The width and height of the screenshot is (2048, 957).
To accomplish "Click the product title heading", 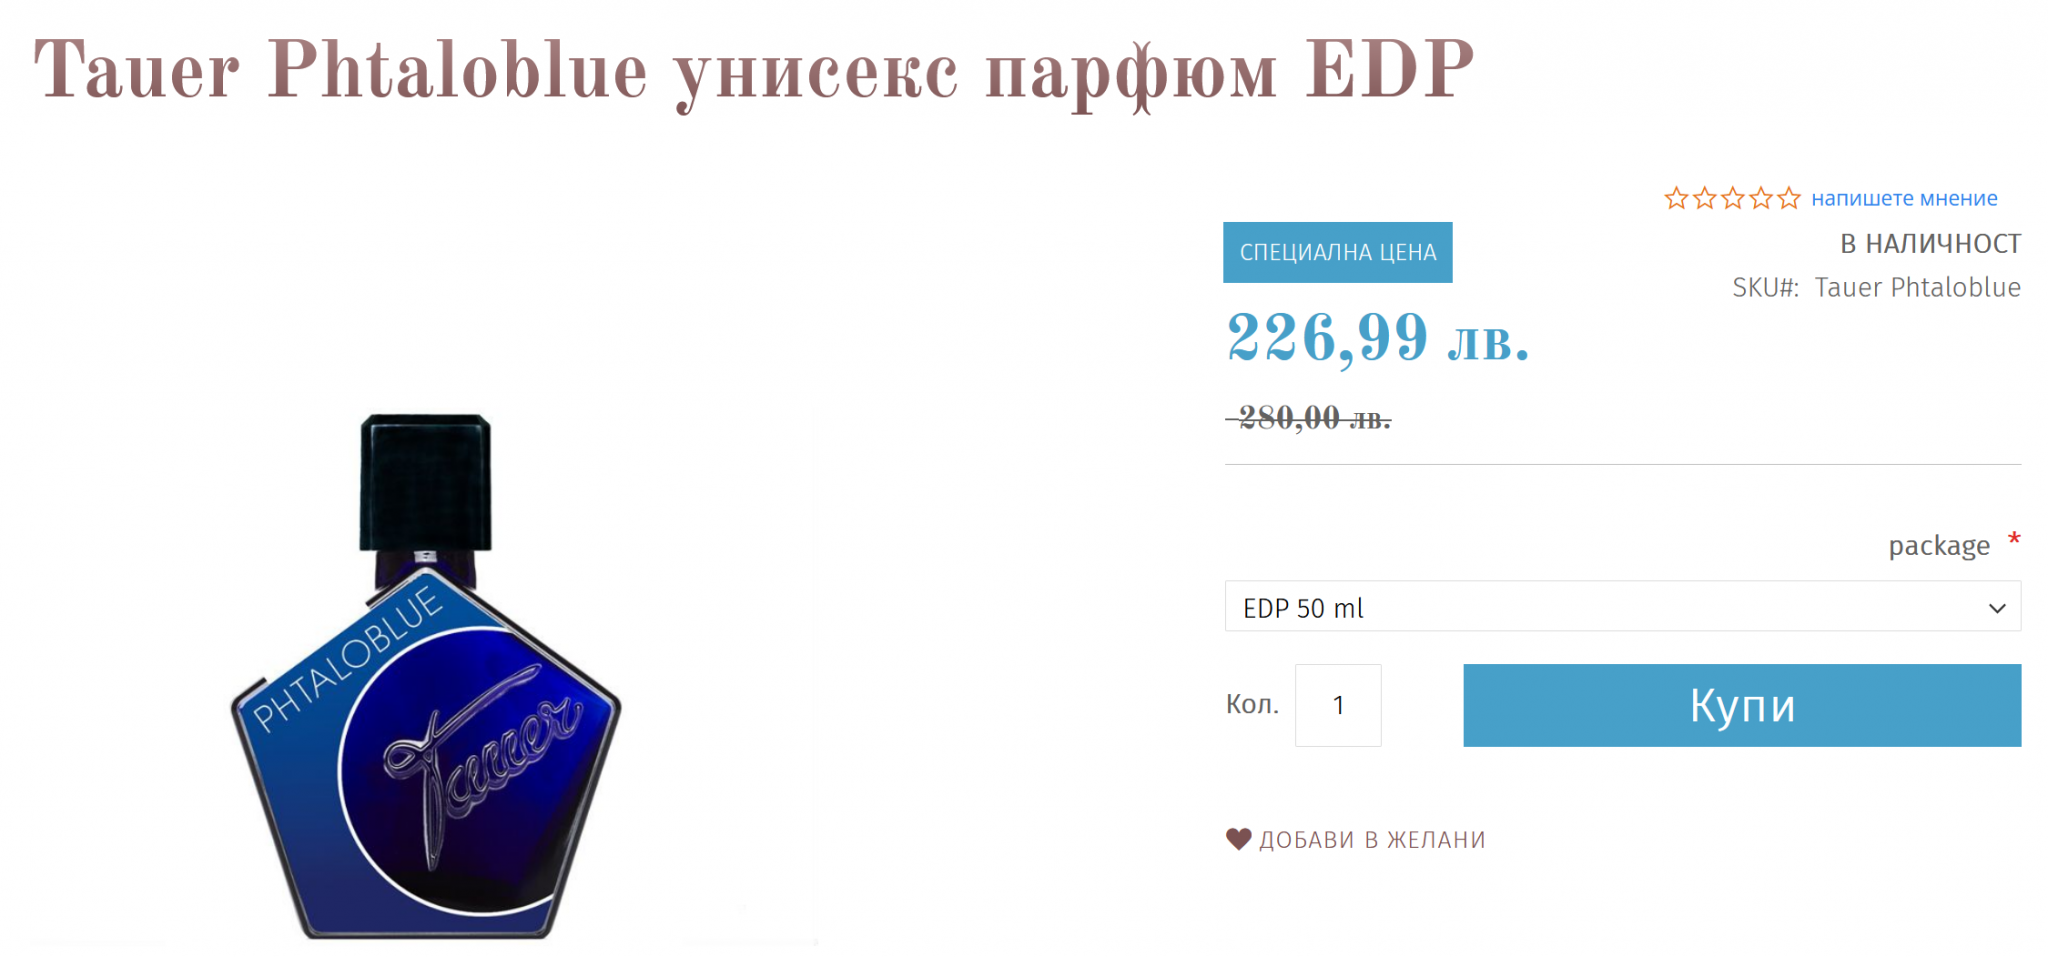I will (754, 71).
